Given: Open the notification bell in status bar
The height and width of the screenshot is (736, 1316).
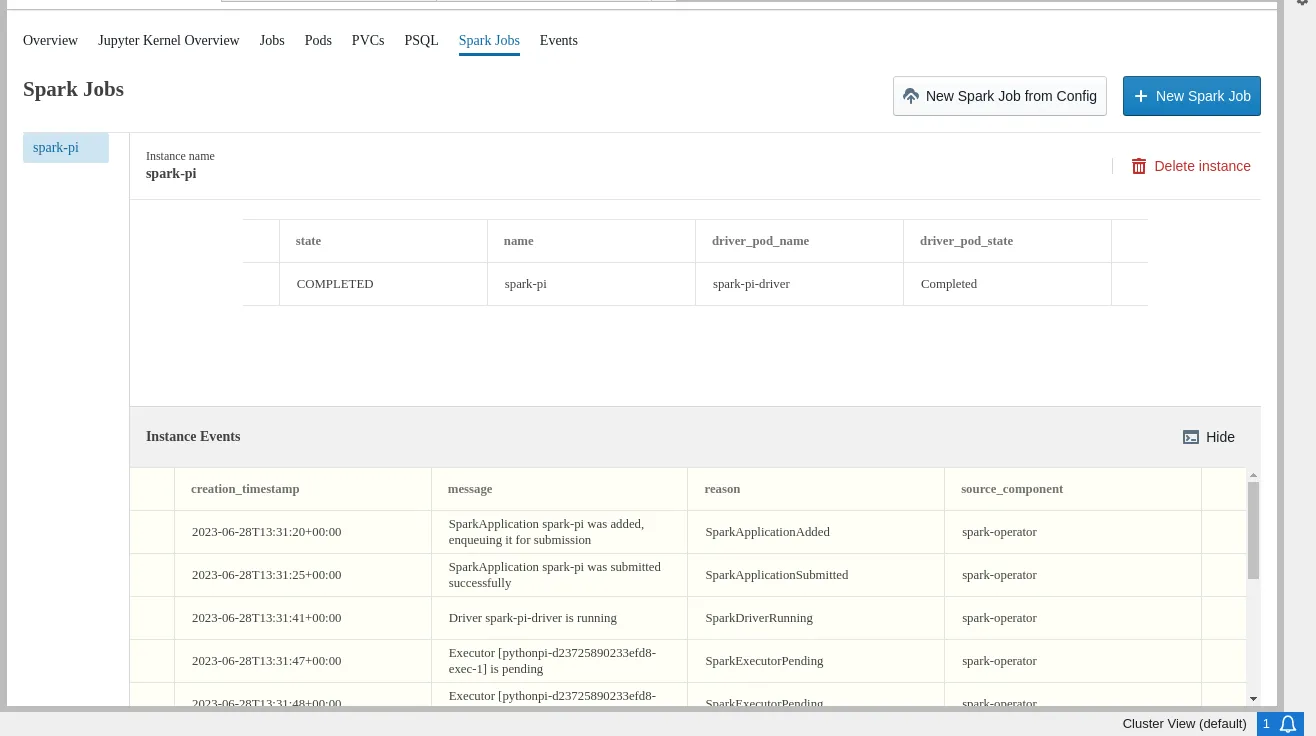Looking at the screenshot, I should pos(1289,724).
